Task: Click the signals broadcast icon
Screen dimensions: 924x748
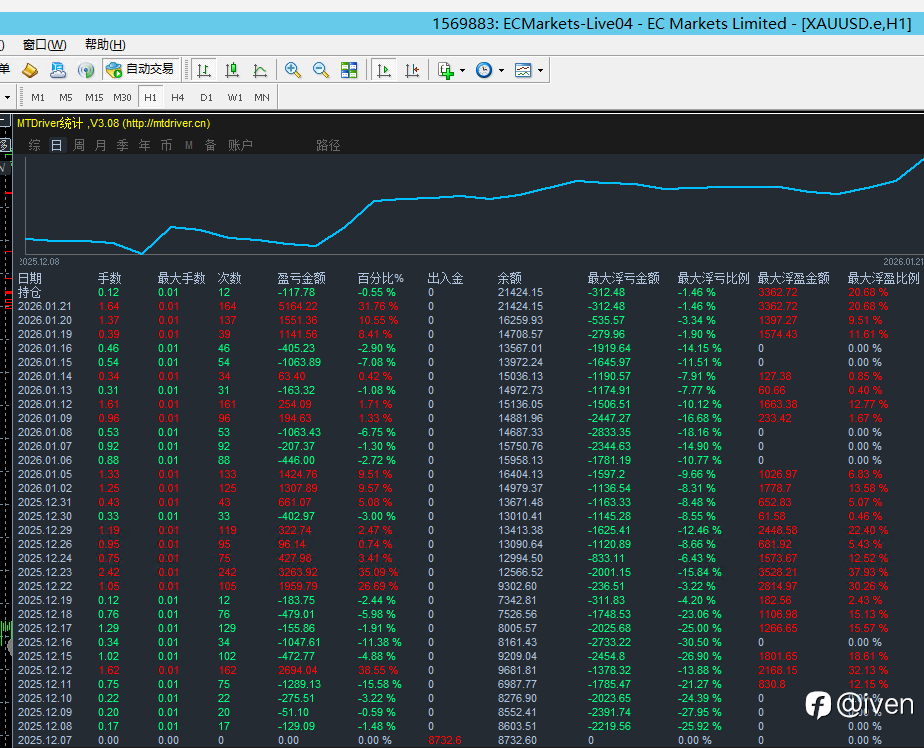Action: pos(86,70)
